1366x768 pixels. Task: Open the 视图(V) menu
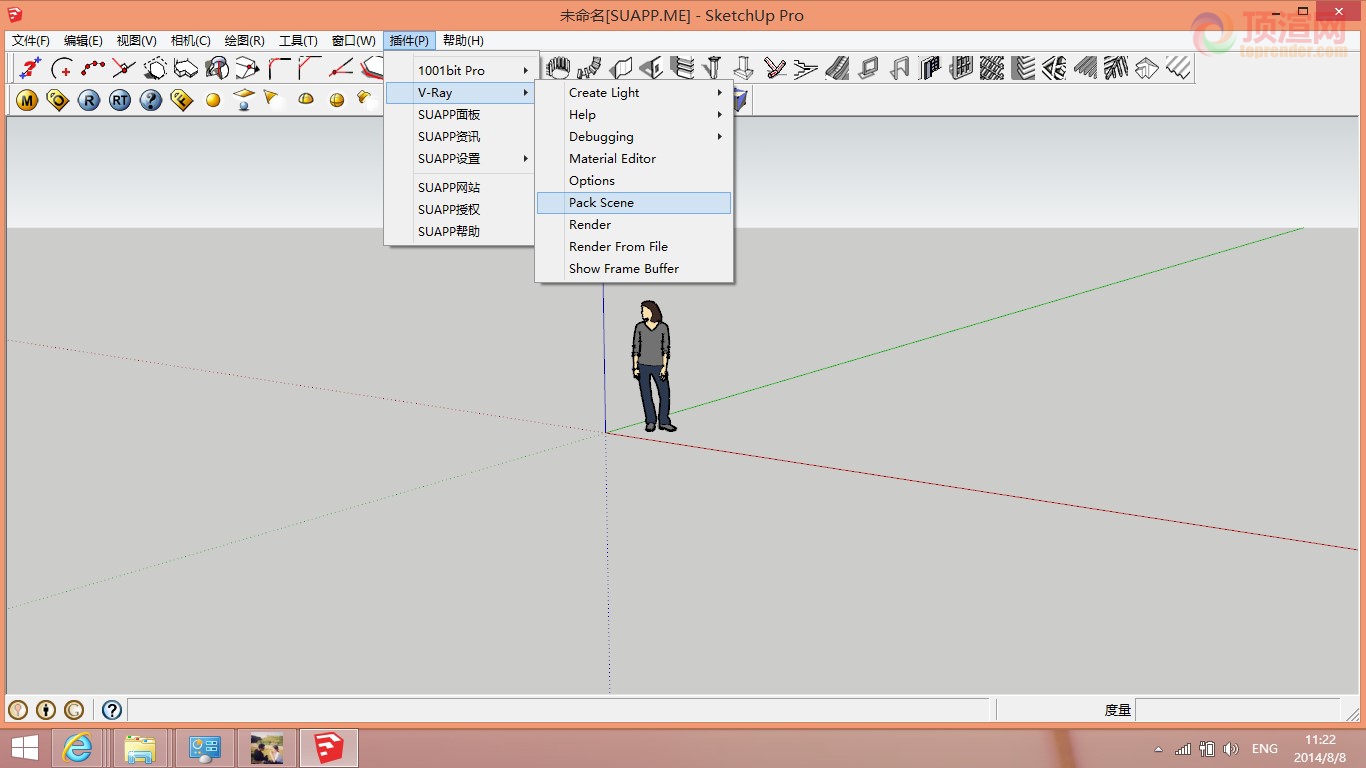point(137,41)
